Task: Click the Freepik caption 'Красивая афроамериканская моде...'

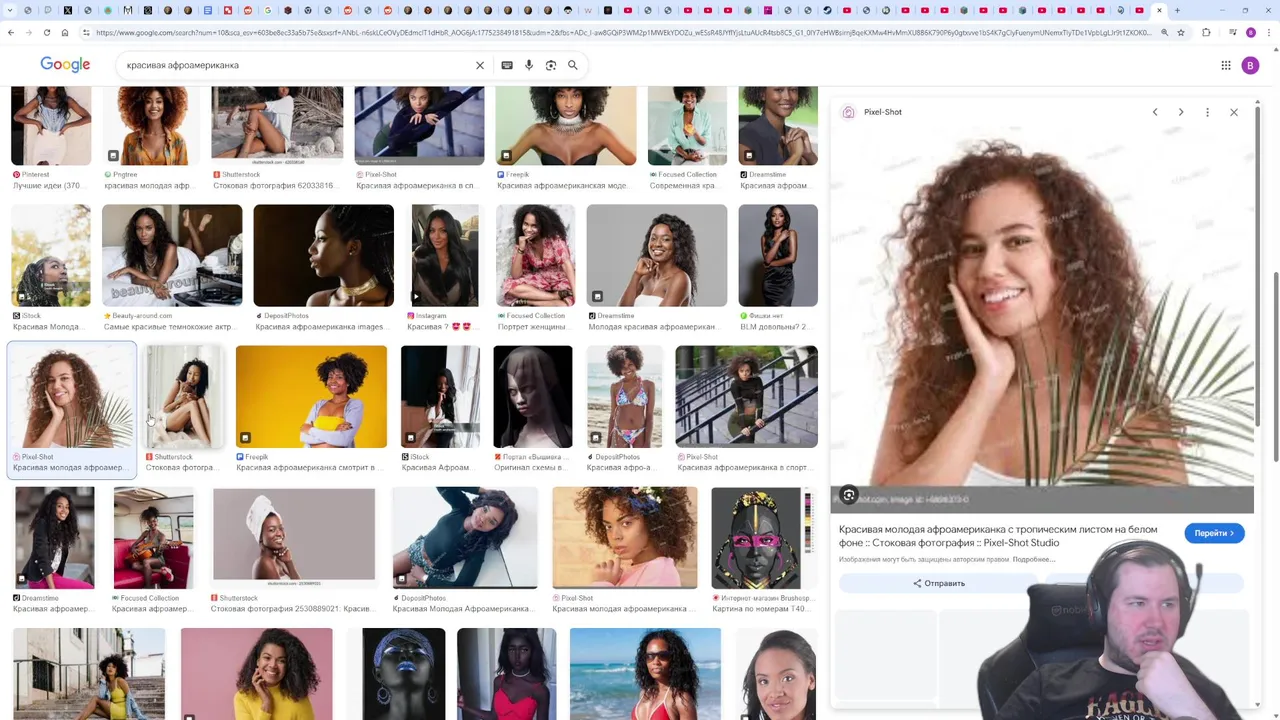Action: pos(563,186)
